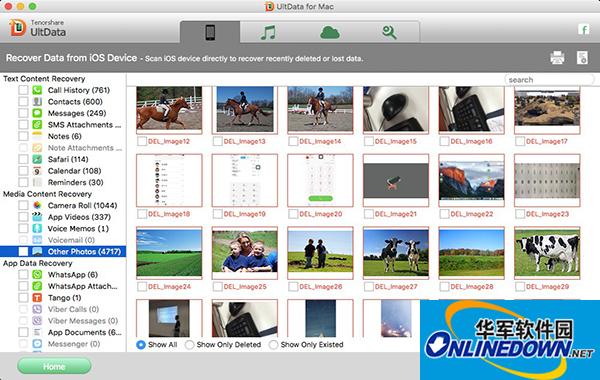The height and width of the screenshot is (380, 600).
Task: Click the Voice Memos icon
Action: click(37, 228)
